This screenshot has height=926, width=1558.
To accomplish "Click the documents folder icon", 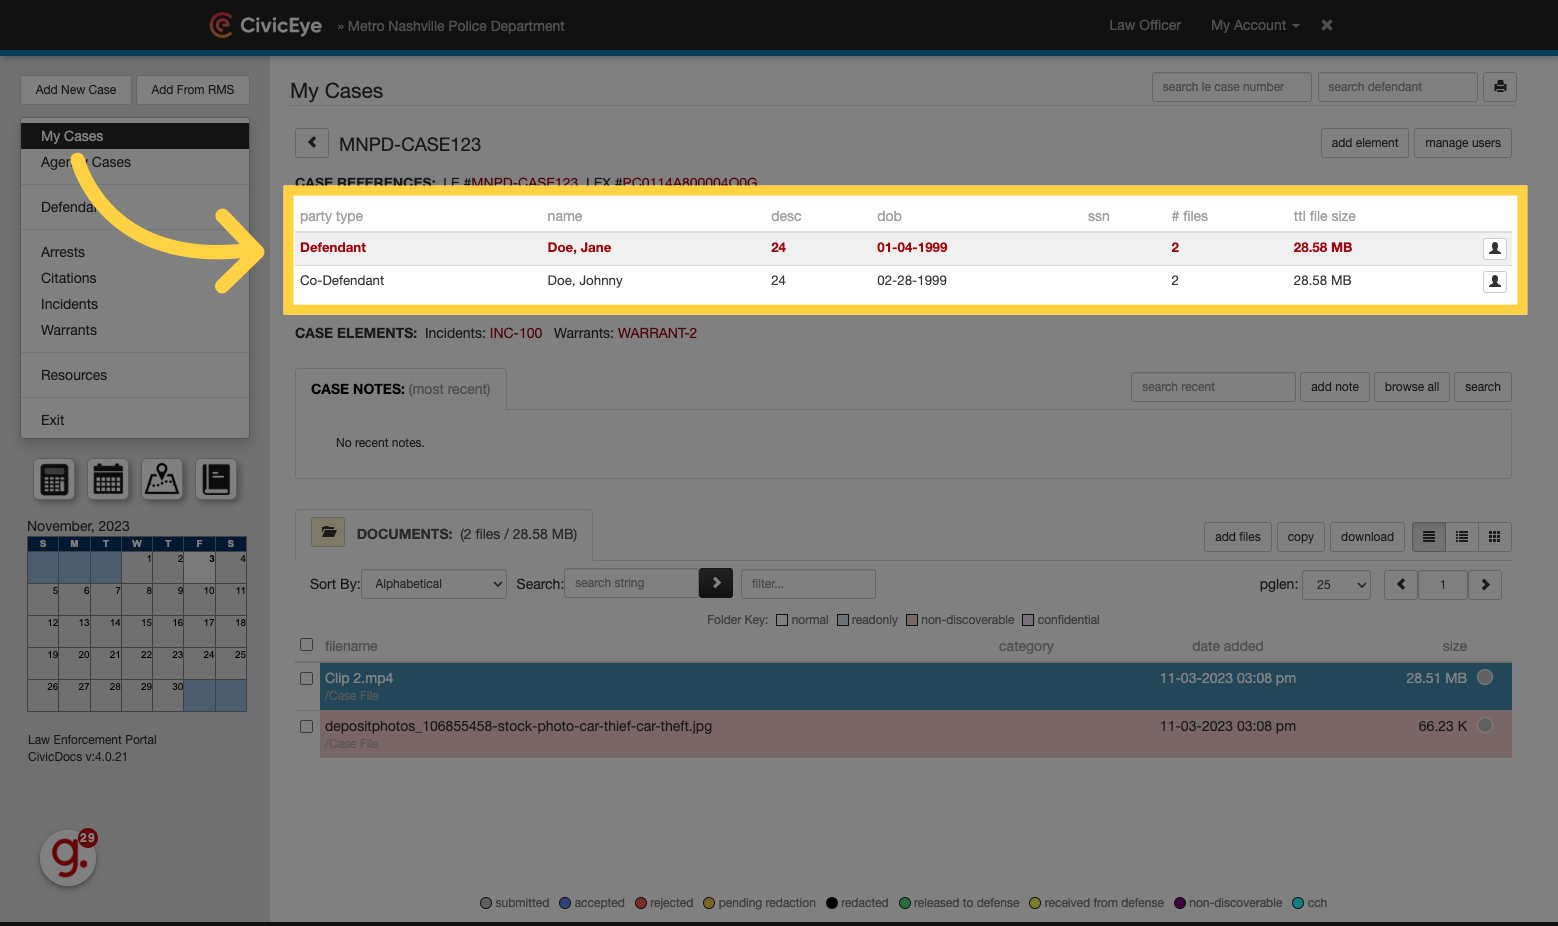I will point(328,533).
